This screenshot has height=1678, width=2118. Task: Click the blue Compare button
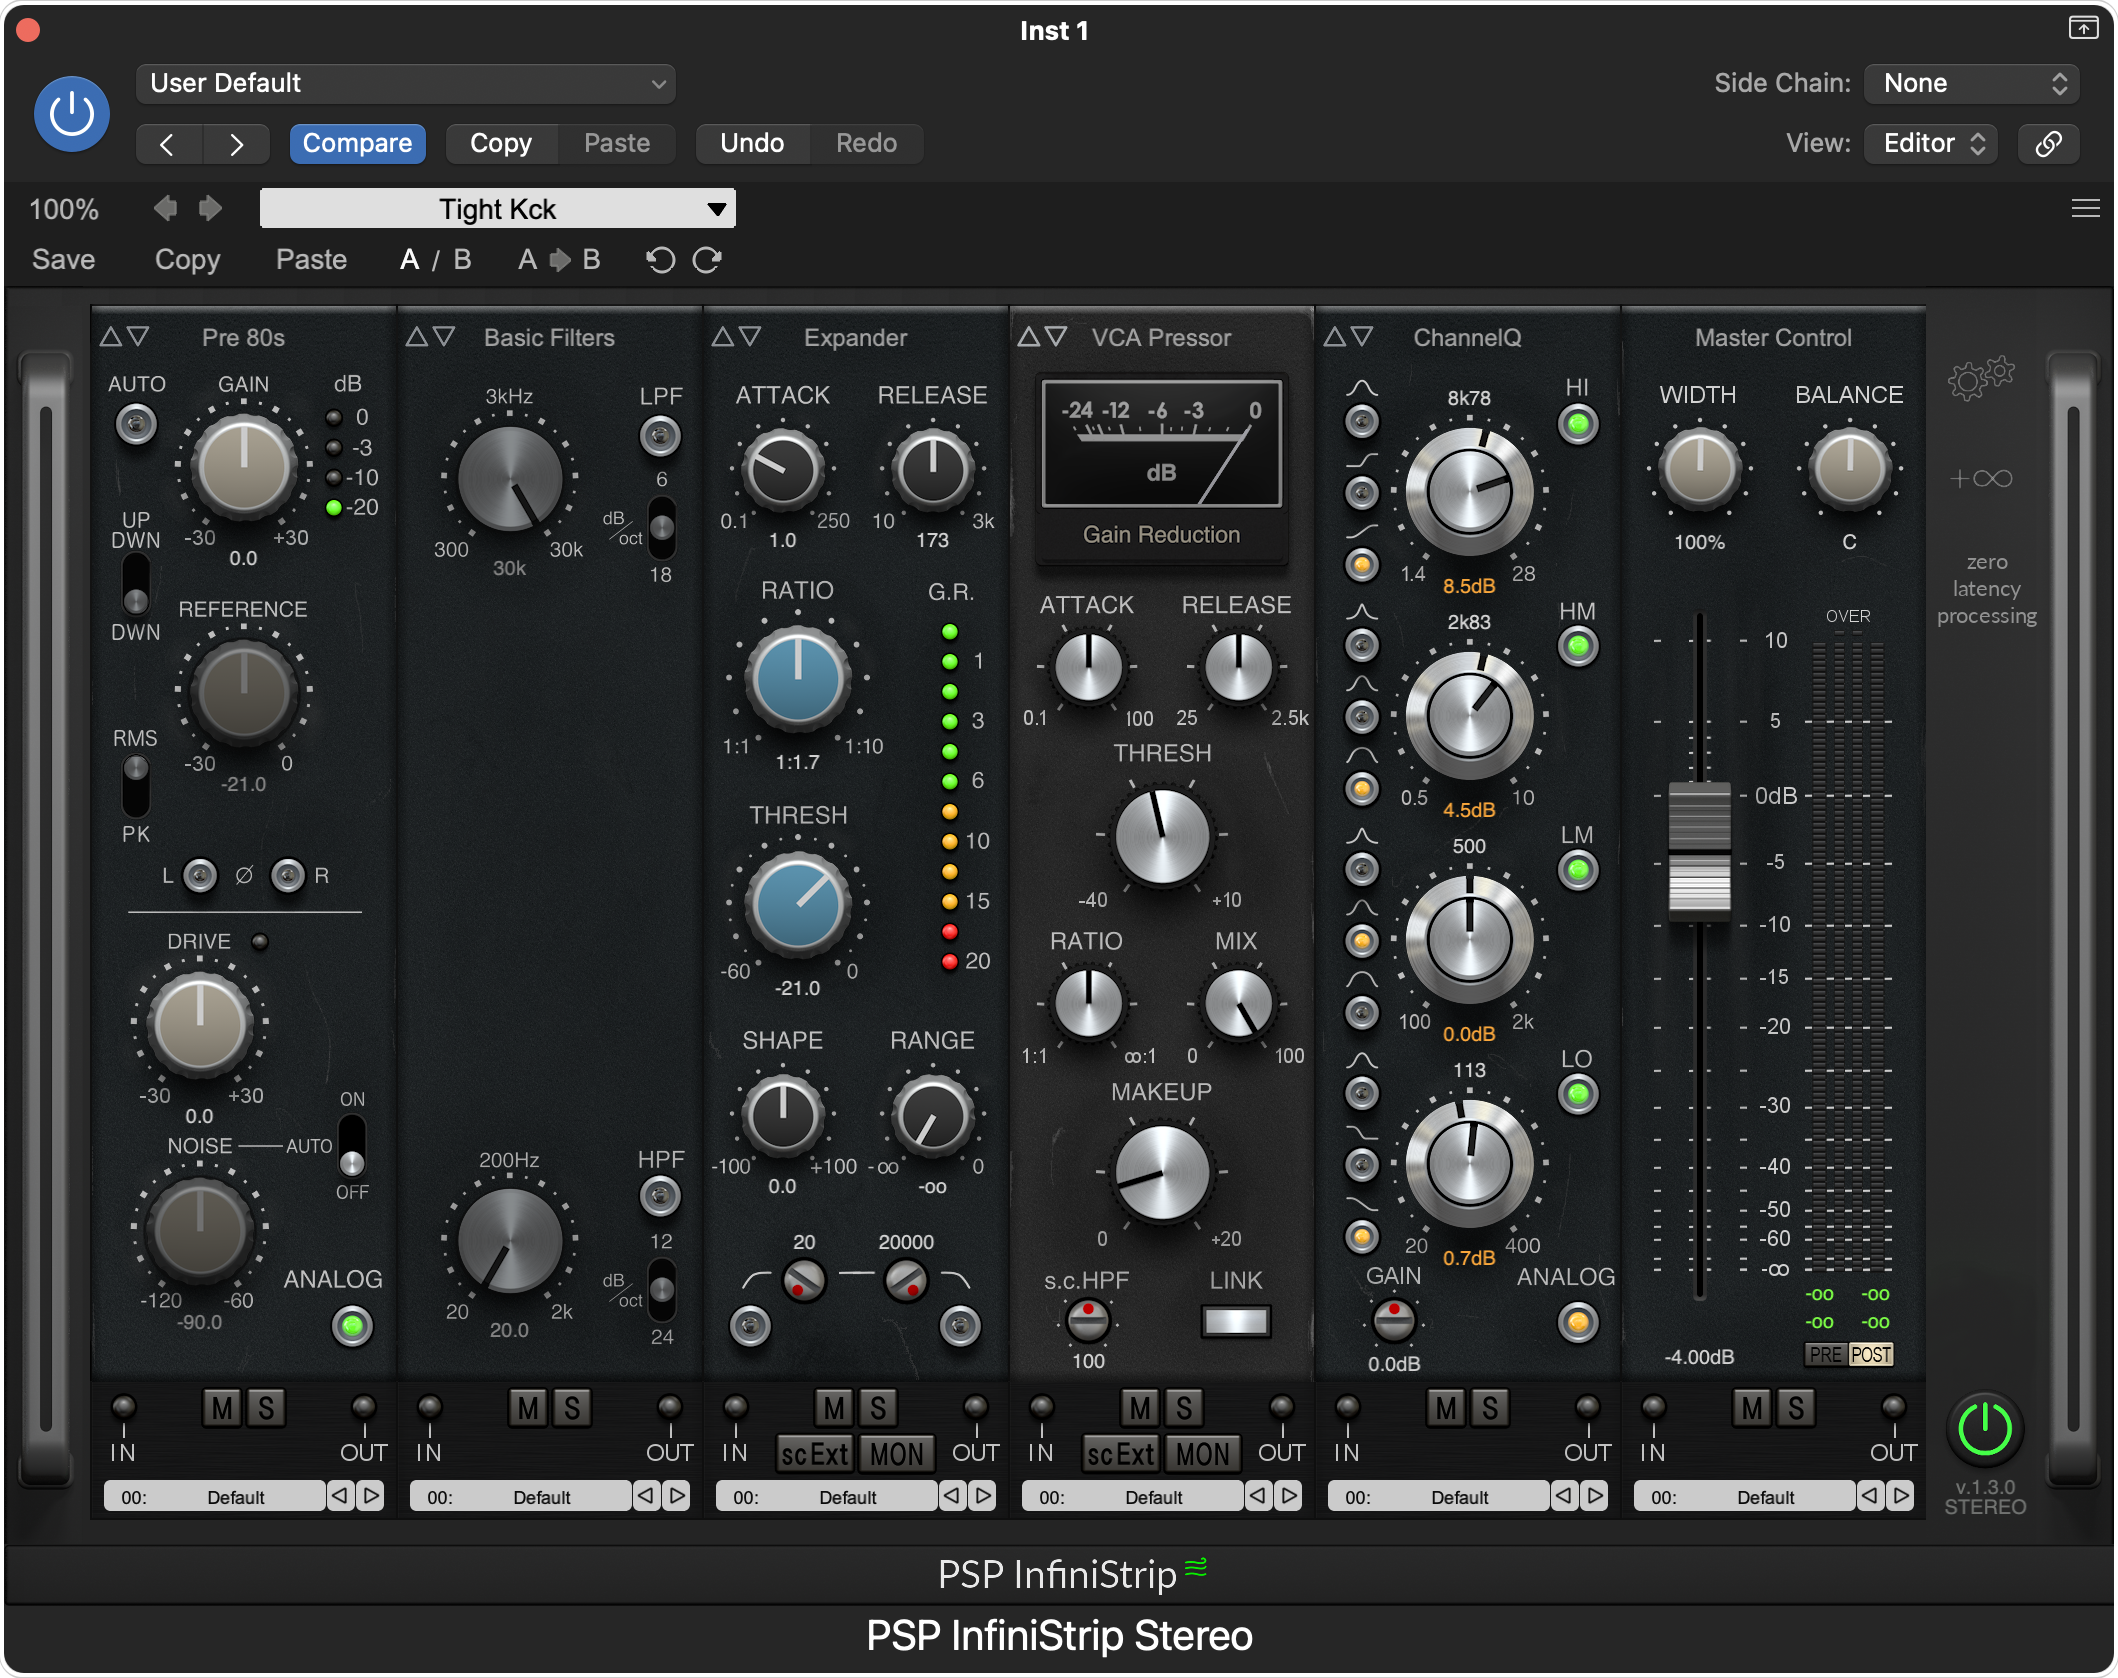pos(357,143)
